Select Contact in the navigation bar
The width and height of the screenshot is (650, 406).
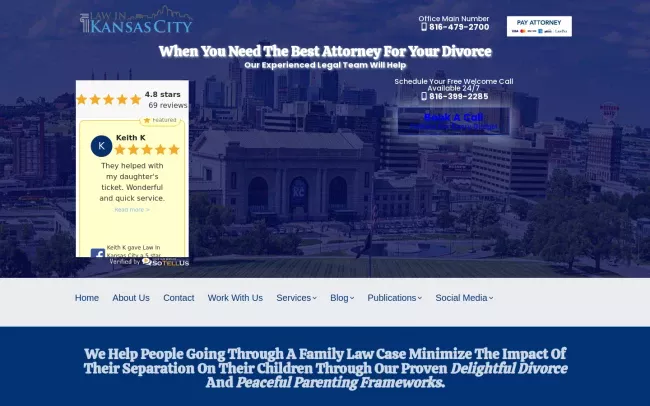179,298
